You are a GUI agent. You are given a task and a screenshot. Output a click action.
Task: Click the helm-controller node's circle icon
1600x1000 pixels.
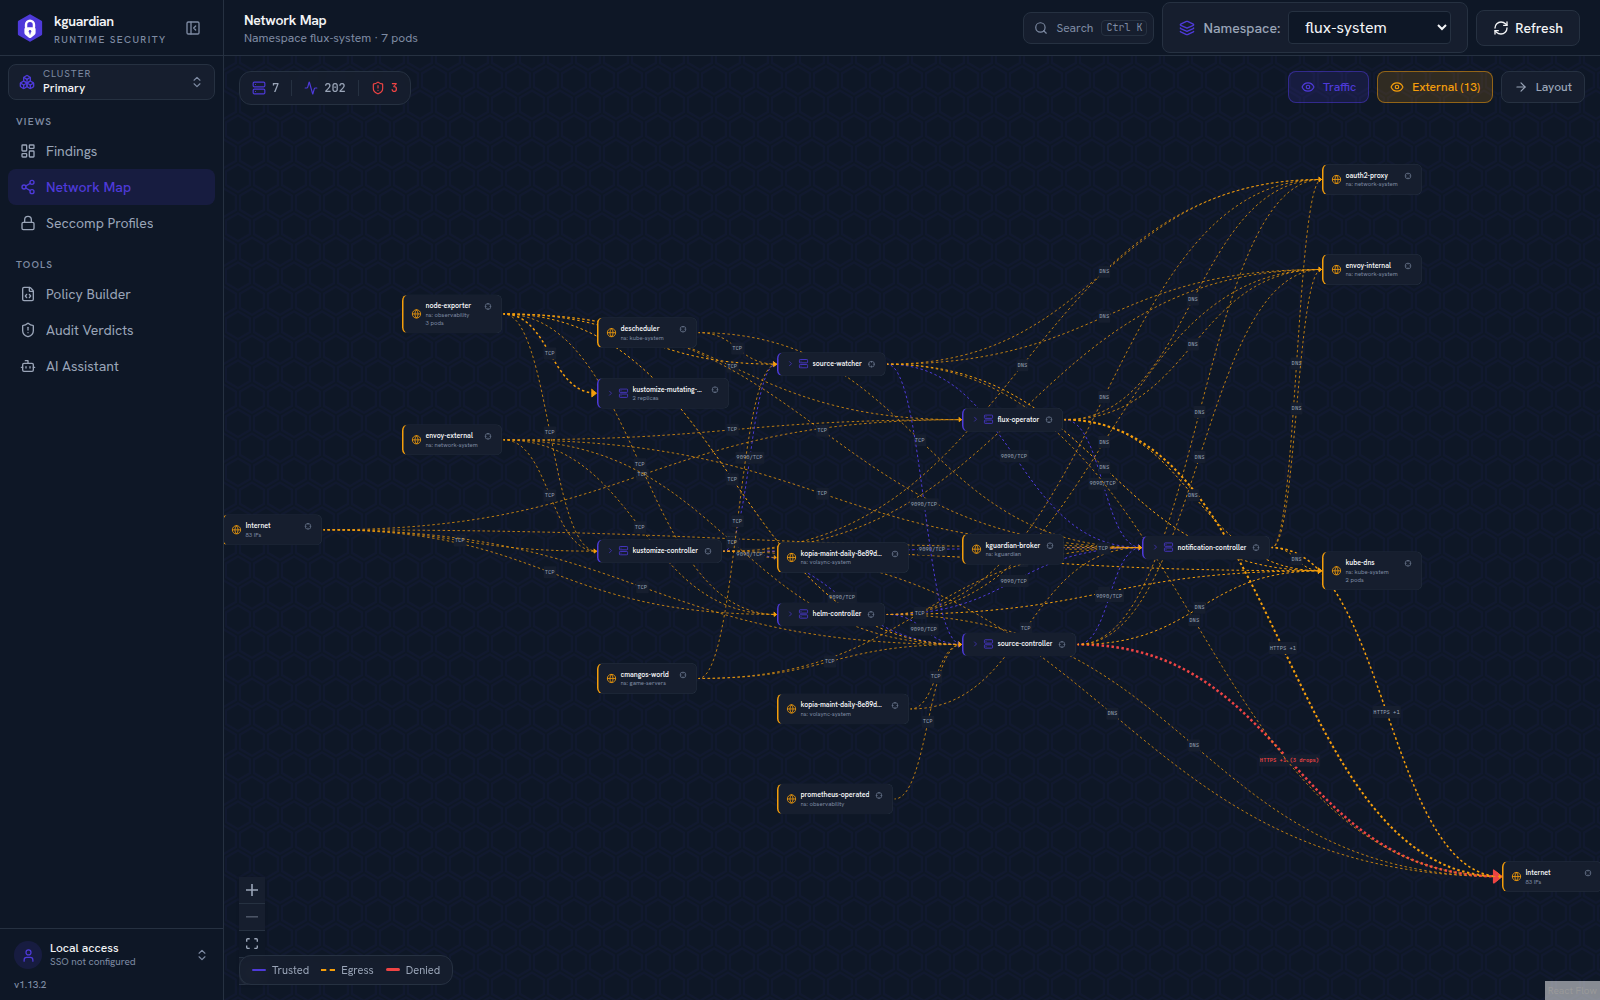(871, 614)
